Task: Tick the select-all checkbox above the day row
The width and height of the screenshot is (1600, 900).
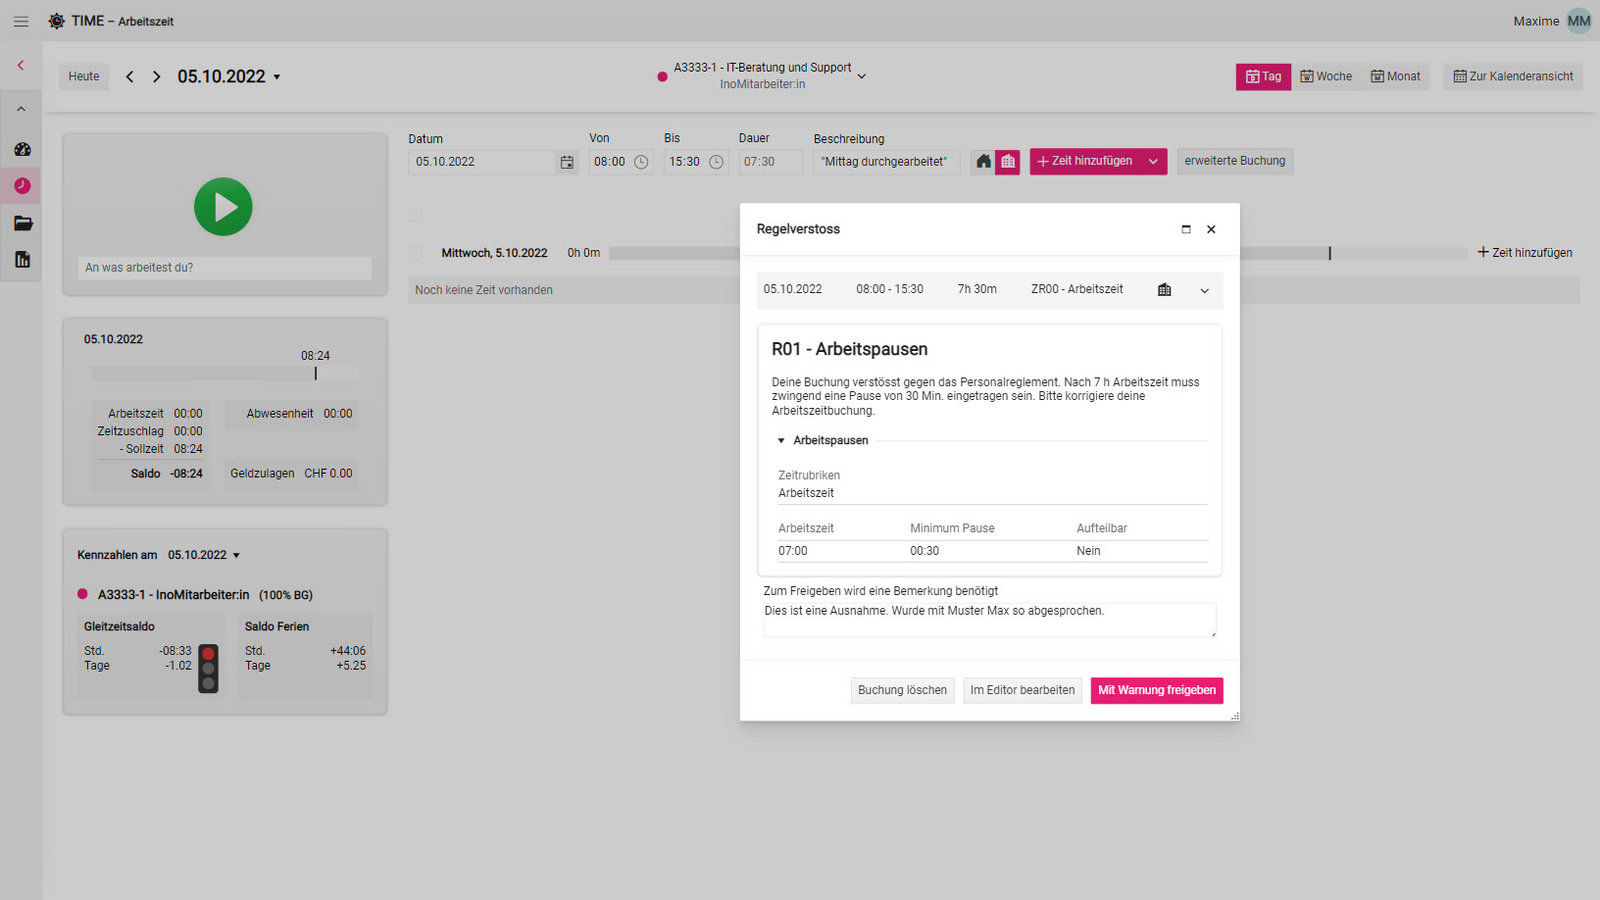Action: point(416,214)
